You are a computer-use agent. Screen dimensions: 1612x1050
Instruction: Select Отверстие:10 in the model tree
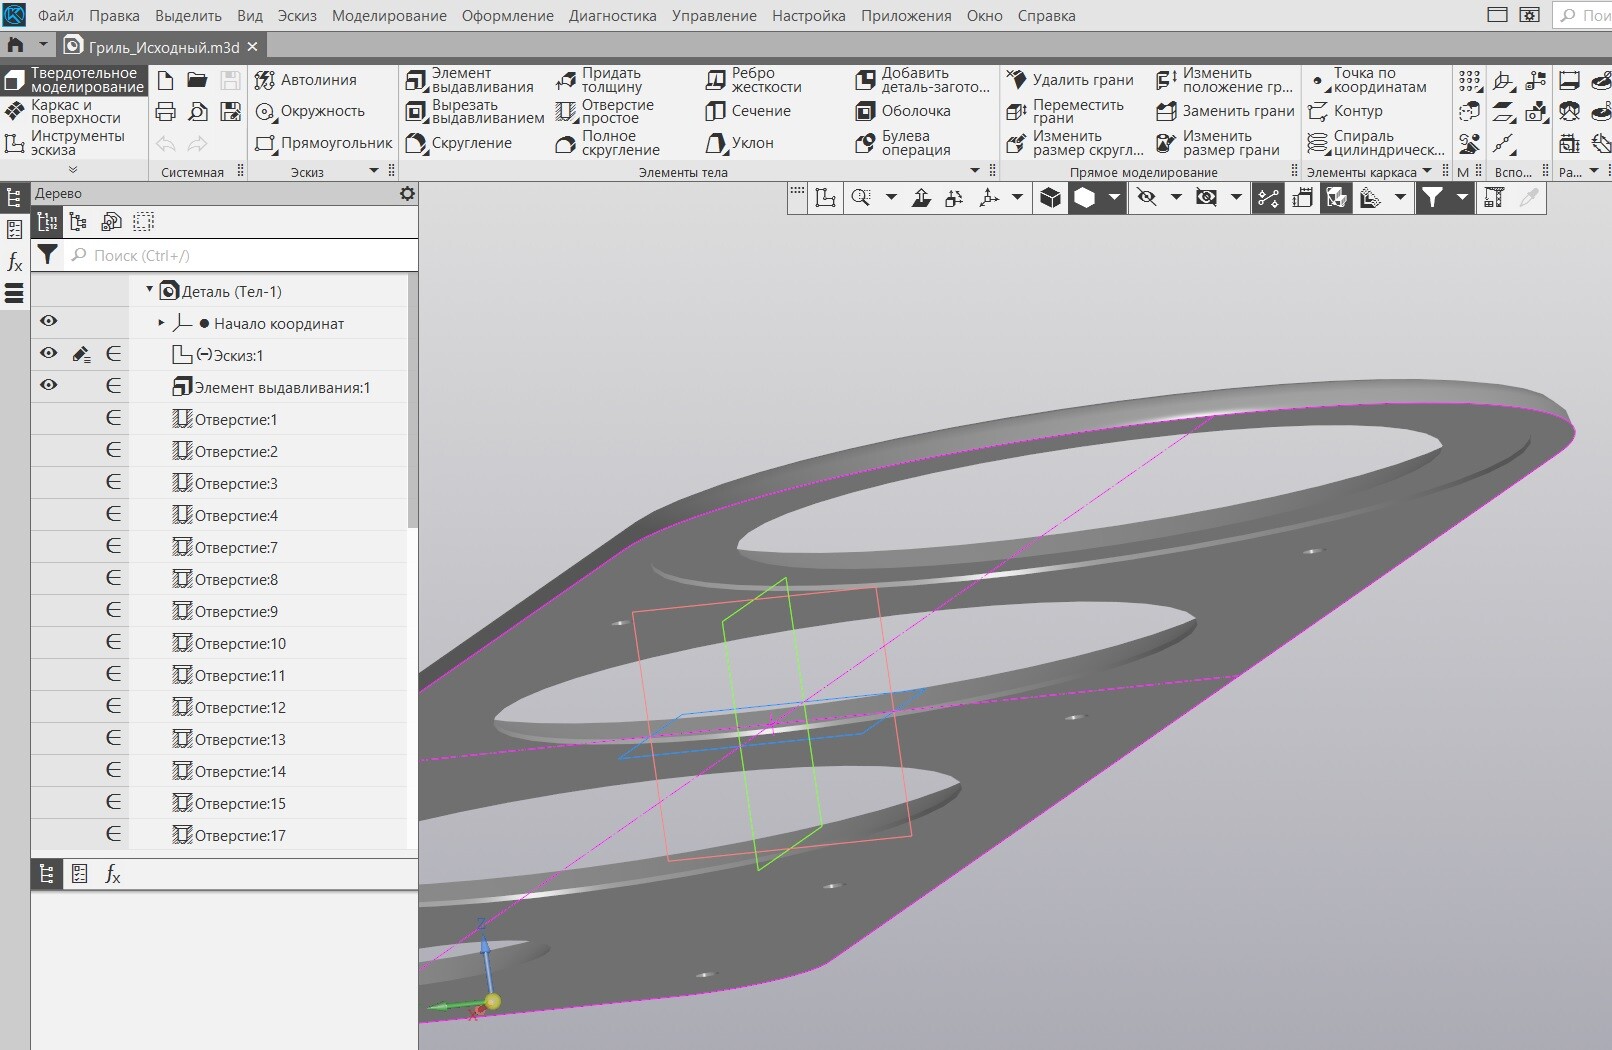click(x=240, y=643)
